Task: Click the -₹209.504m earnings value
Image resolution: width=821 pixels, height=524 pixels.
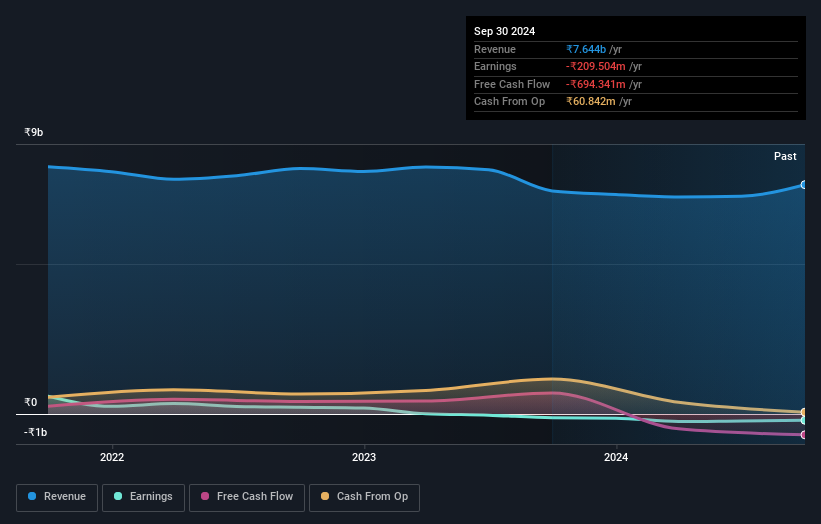Action: (x=595, y=66)
